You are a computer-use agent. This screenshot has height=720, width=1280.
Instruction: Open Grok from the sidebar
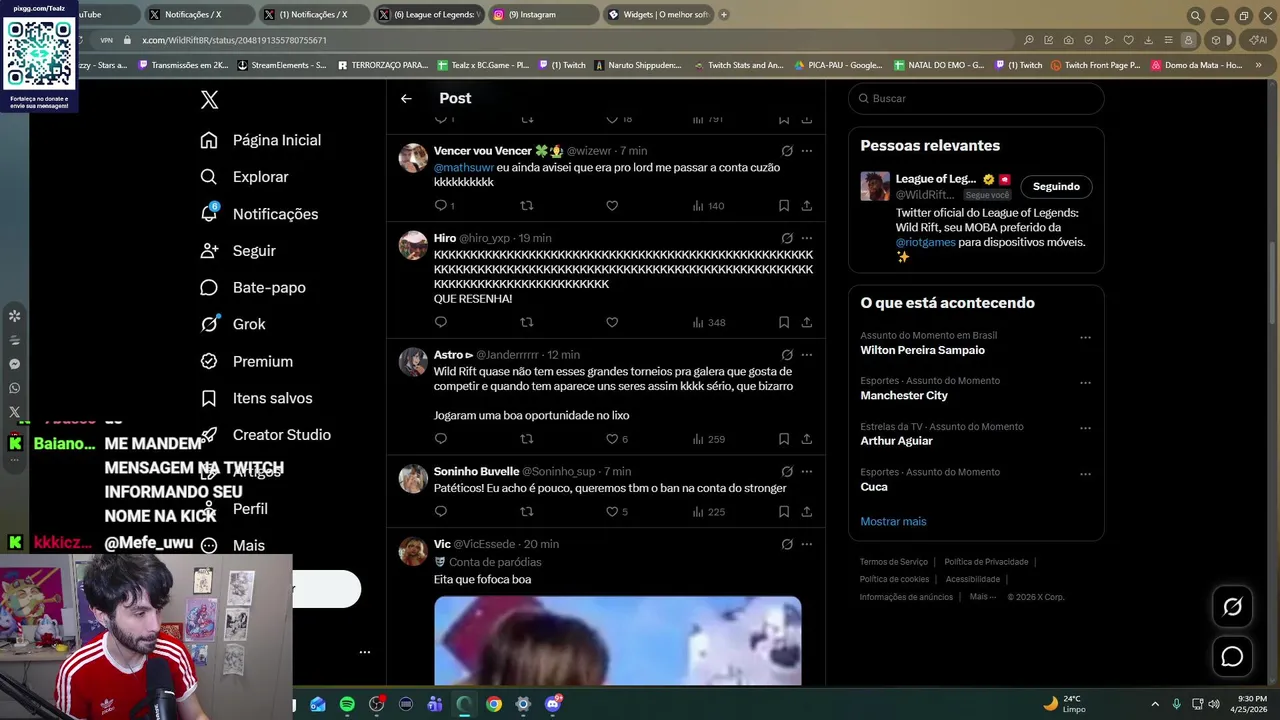[x=233, y=324]
